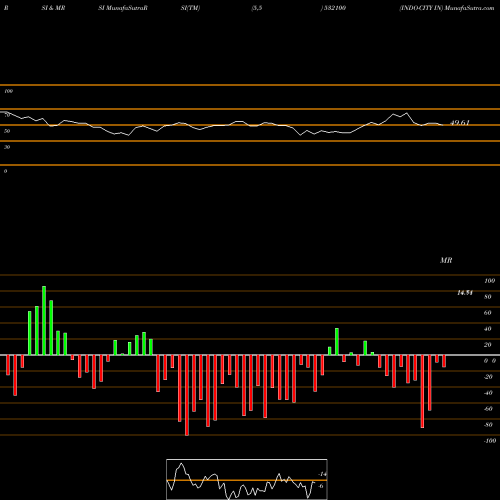Click the MR axis label 40
The image size is (500, 500).
tap(488, 329)
